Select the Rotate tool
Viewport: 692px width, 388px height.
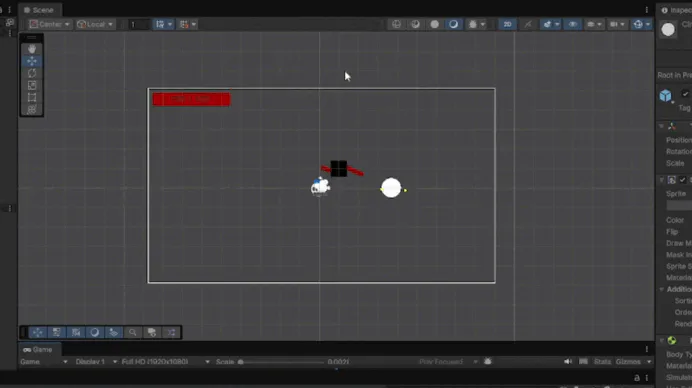pyautogui.click(x=32, y=73)
